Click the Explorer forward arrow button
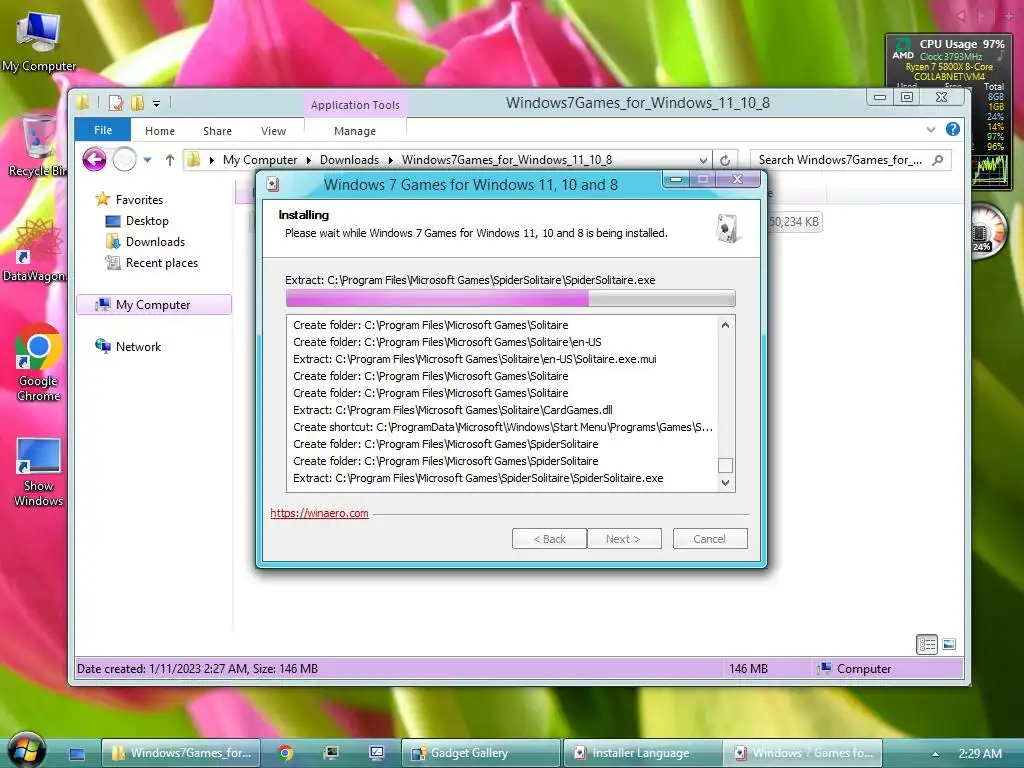 [124, 159]
